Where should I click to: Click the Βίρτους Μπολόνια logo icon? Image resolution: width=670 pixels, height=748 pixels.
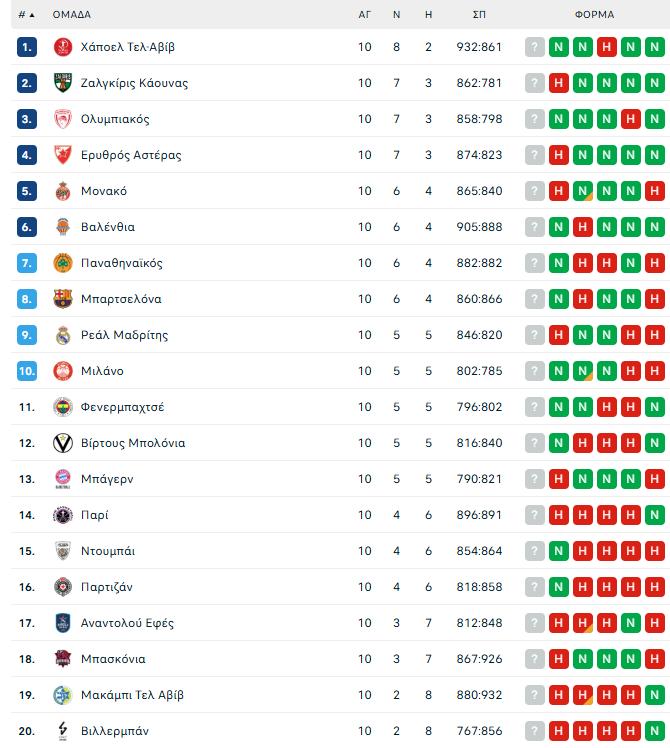[x=63, y=443]
